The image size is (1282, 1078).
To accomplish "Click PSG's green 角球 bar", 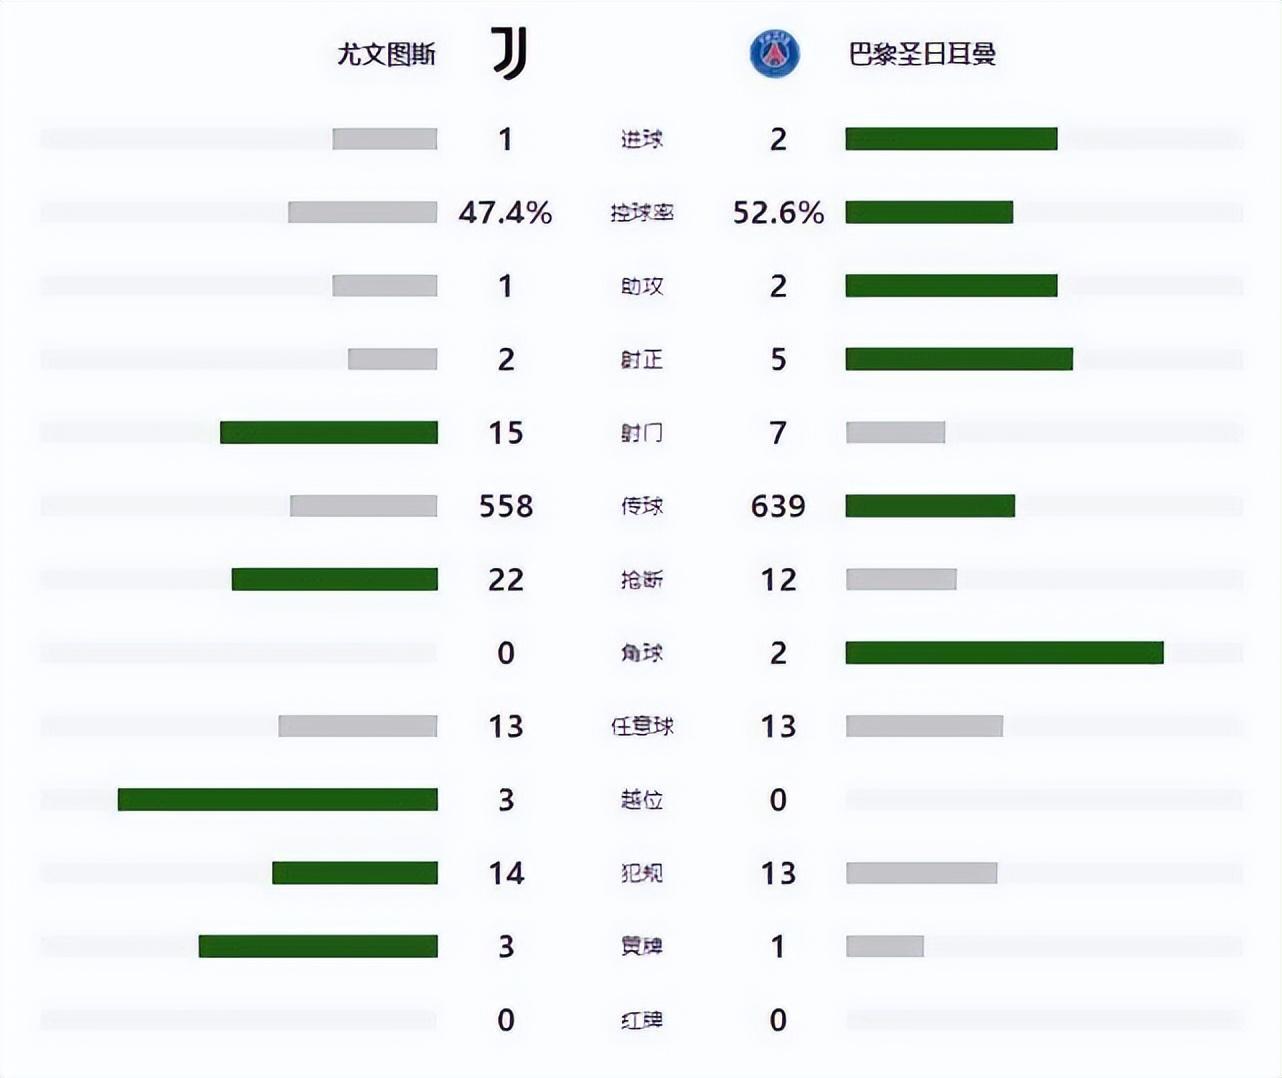I will pyautogui.click(x=1004, y=652).
